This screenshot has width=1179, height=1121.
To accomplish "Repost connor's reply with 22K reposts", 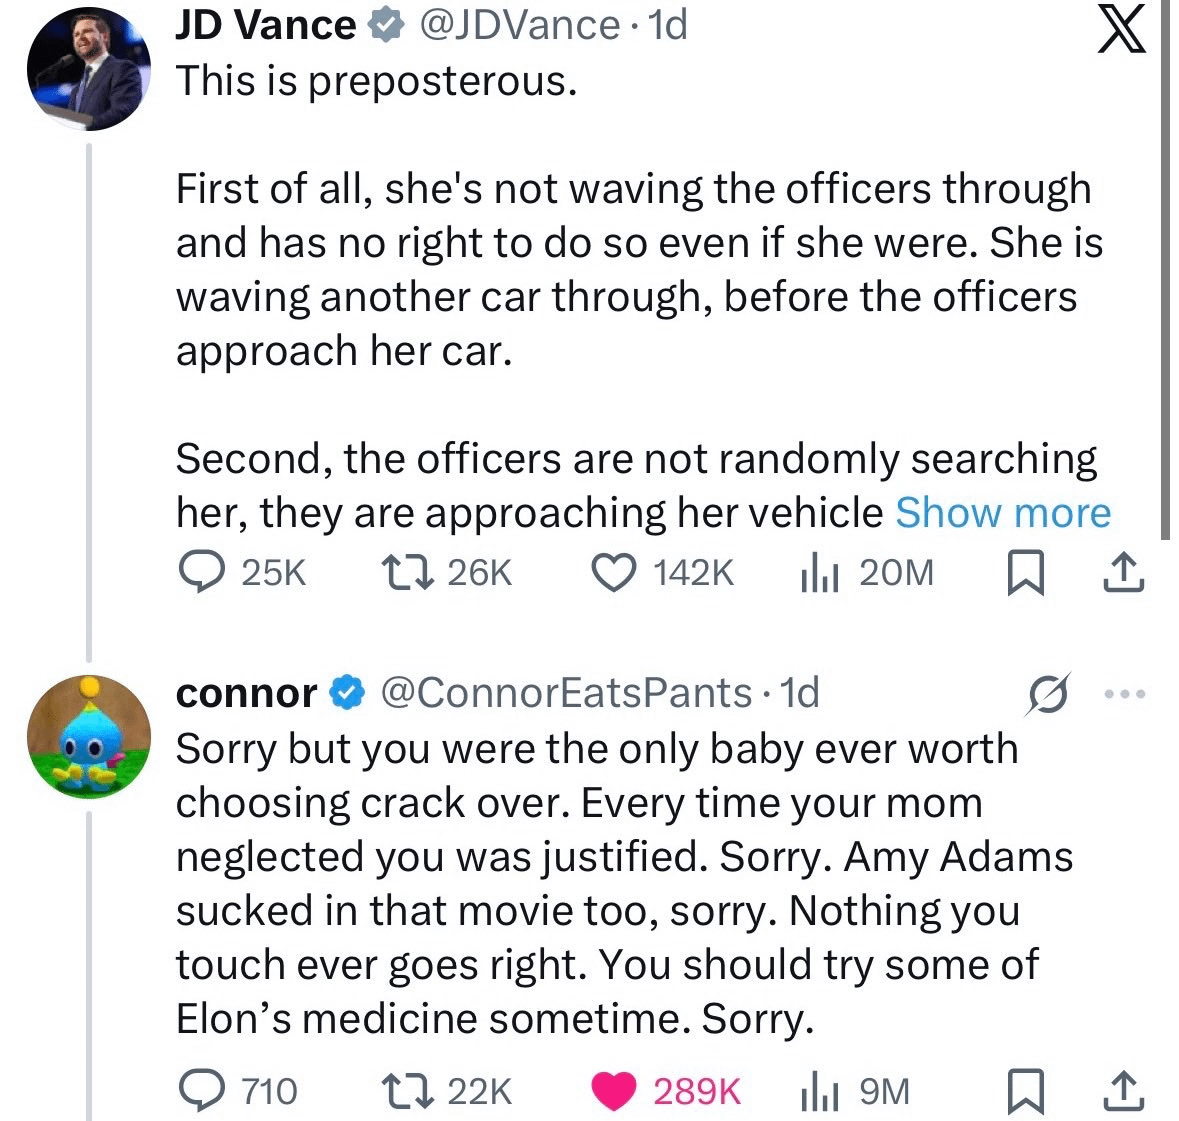I will click(405, 1091).
